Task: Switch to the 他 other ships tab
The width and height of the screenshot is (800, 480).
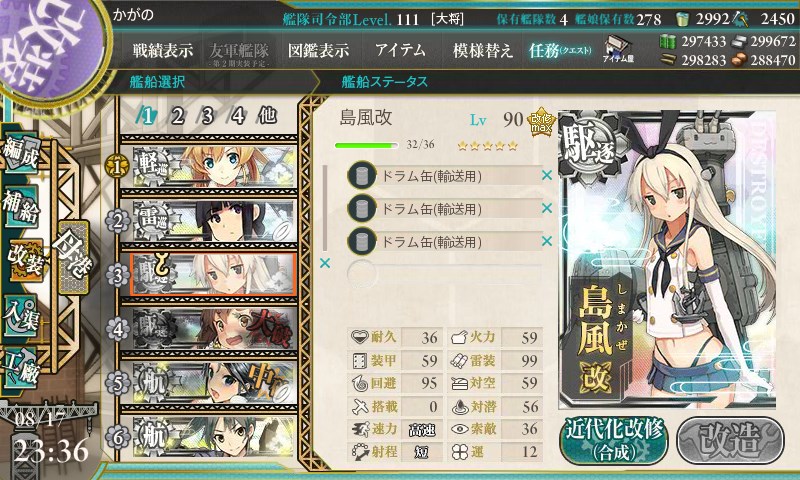Action: point(267,116)
